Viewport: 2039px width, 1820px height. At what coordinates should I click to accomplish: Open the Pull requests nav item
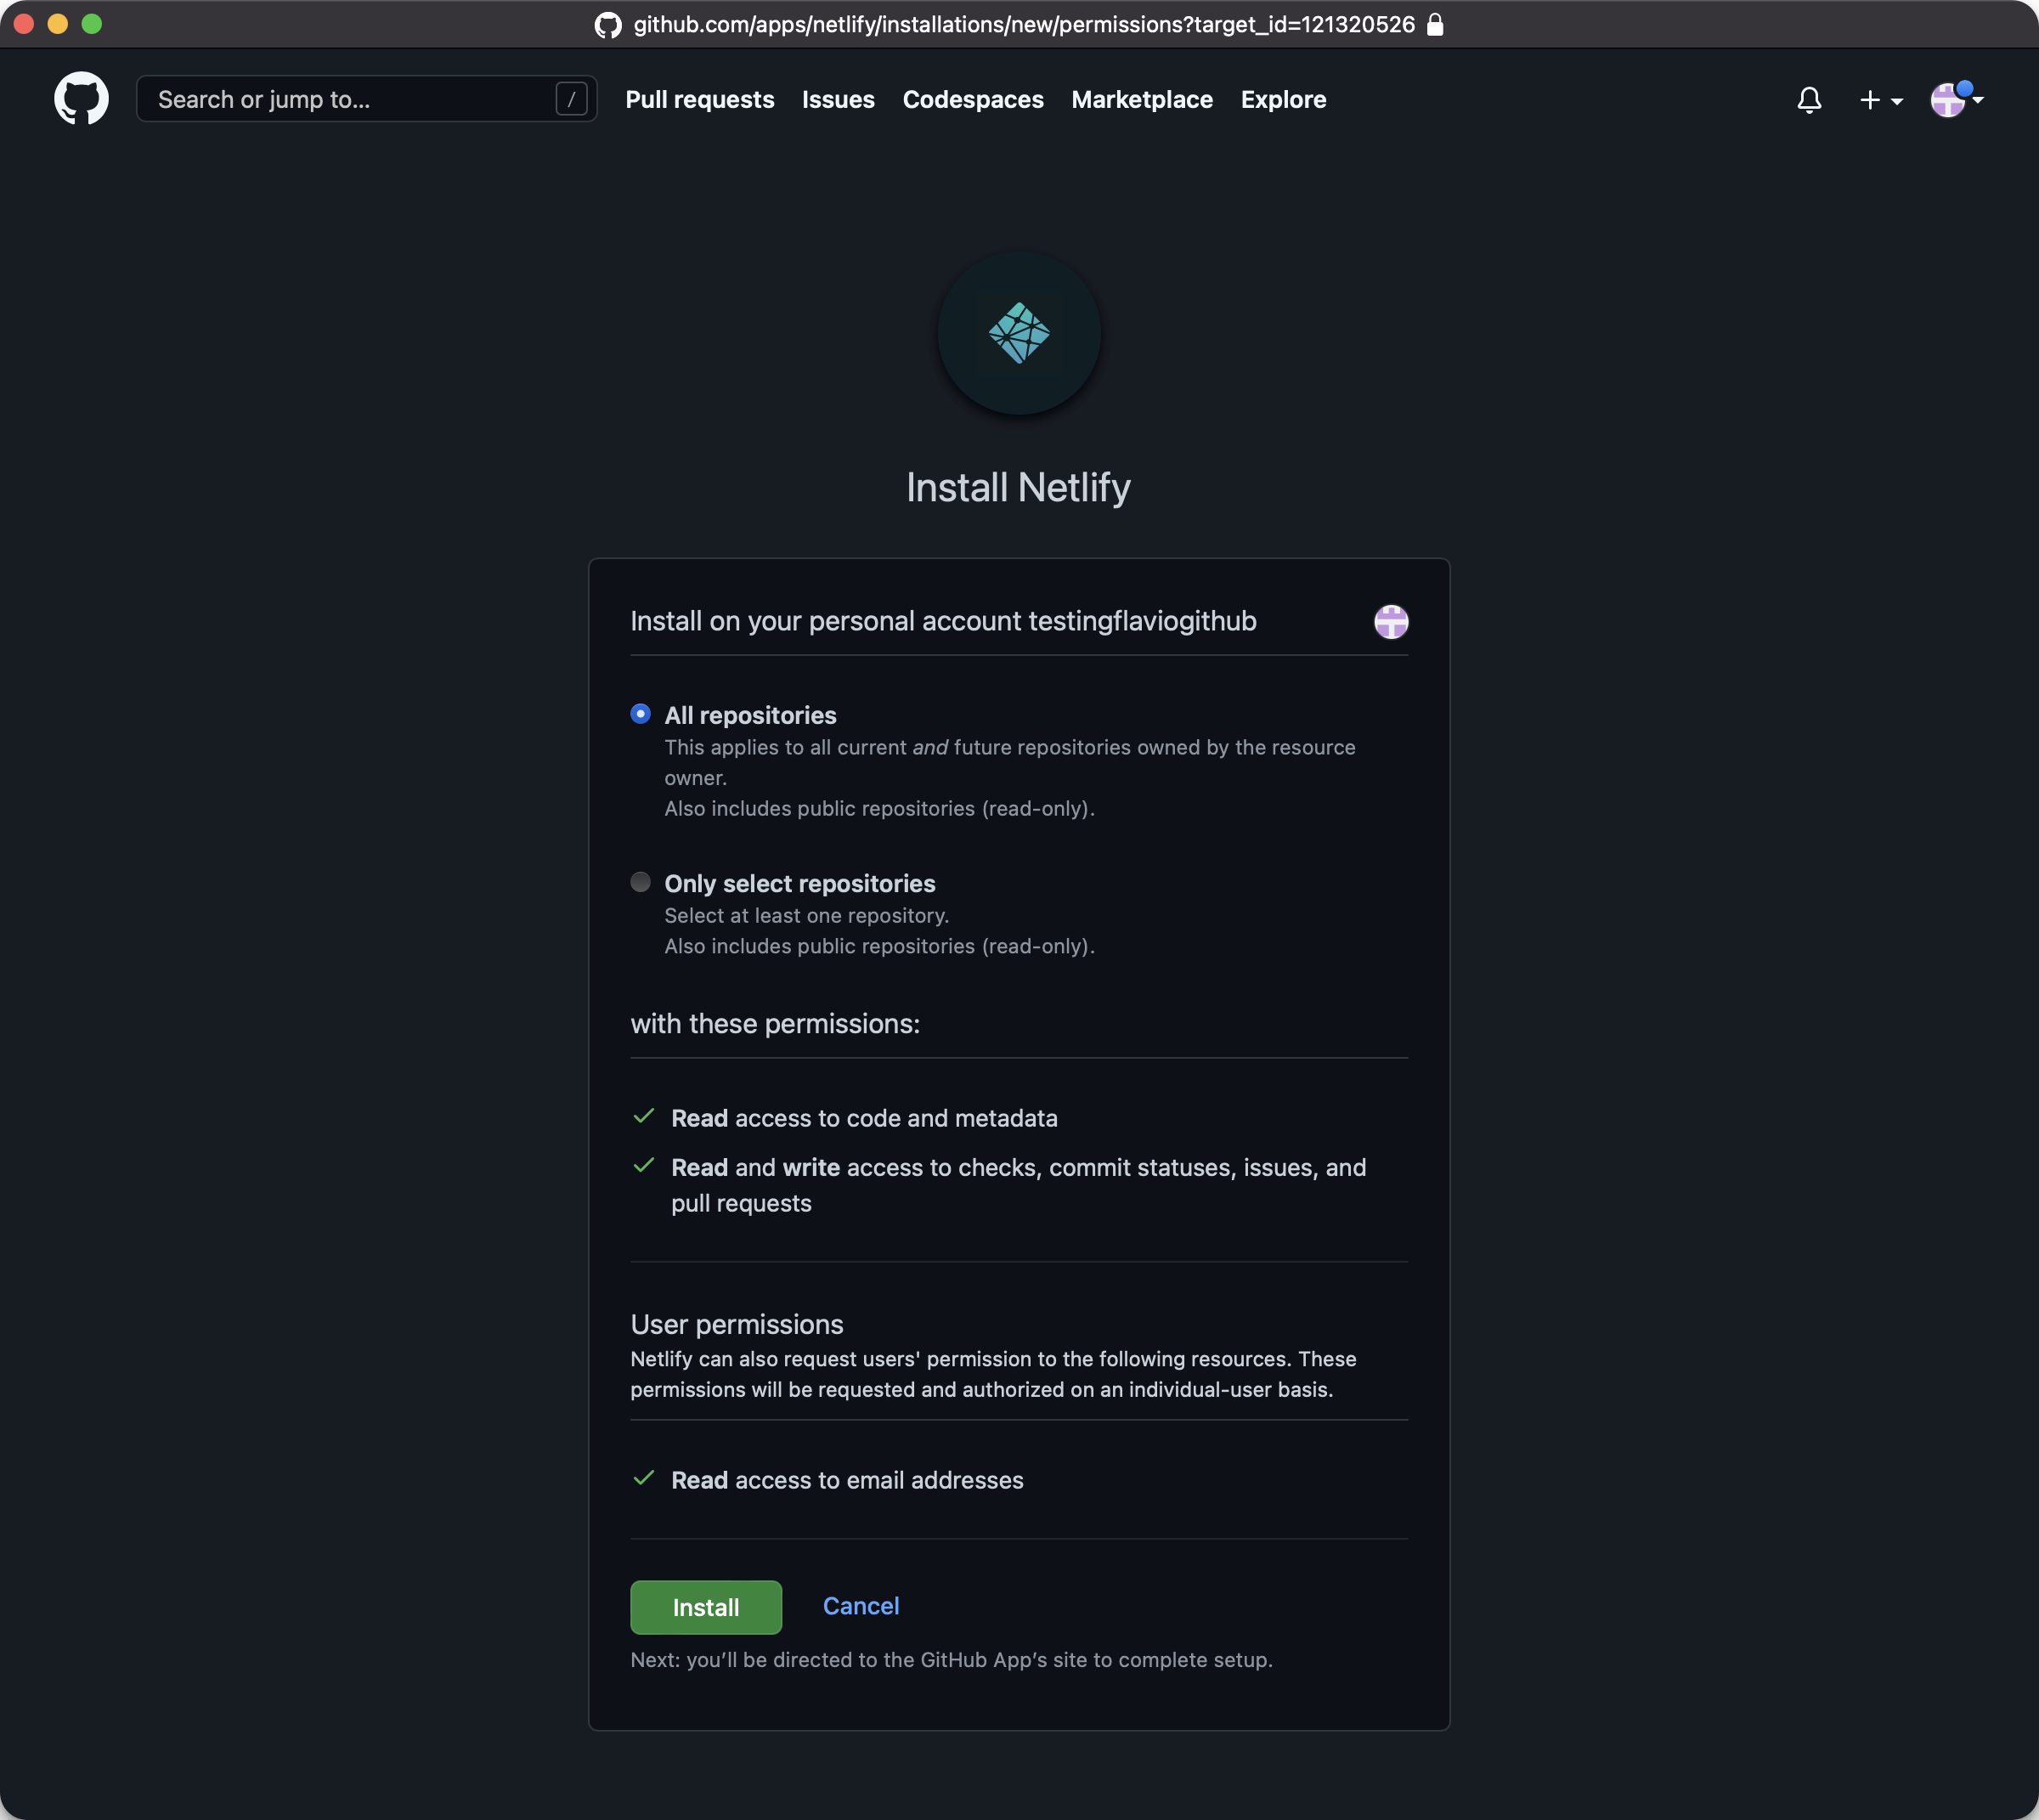point(699,100)
